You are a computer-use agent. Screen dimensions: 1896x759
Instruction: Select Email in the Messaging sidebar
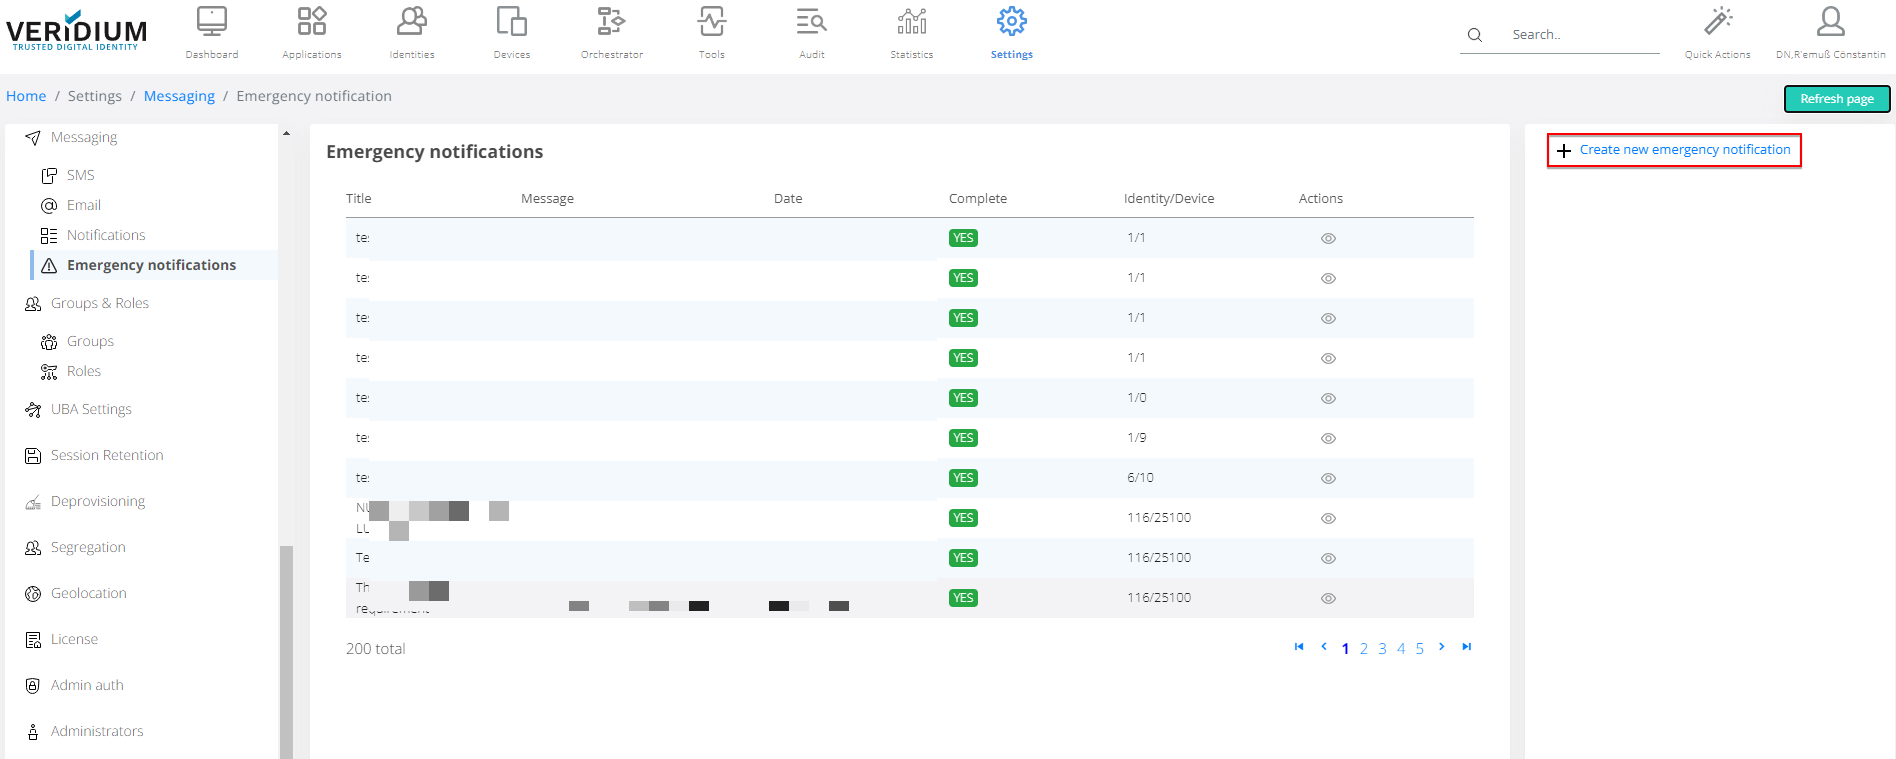[x=84, y=206]
